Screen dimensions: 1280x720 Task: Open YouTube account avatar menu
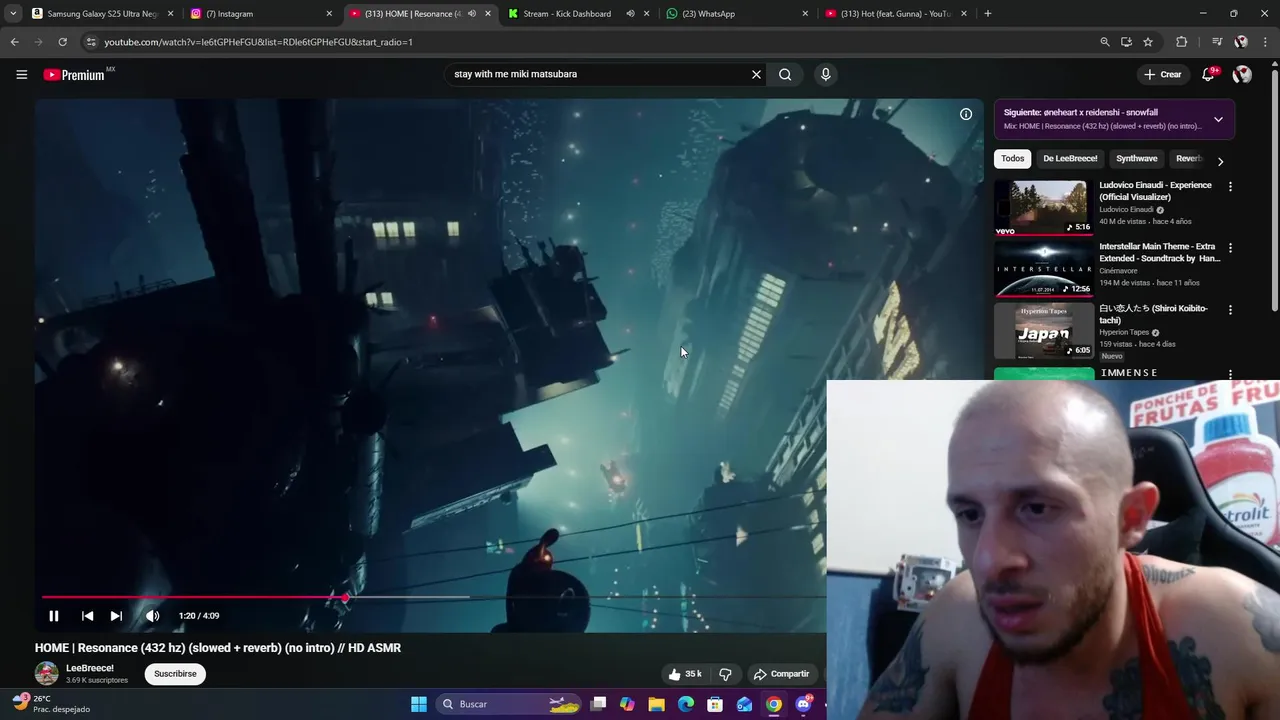(x=1242, y=74)
